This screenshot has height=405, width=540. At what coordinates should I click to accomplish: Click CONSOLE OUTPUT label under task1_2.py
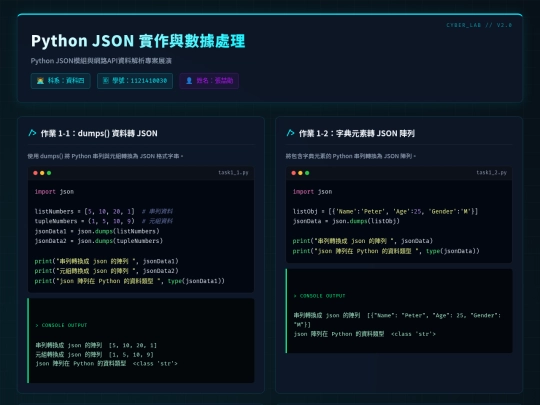point(320,296)
